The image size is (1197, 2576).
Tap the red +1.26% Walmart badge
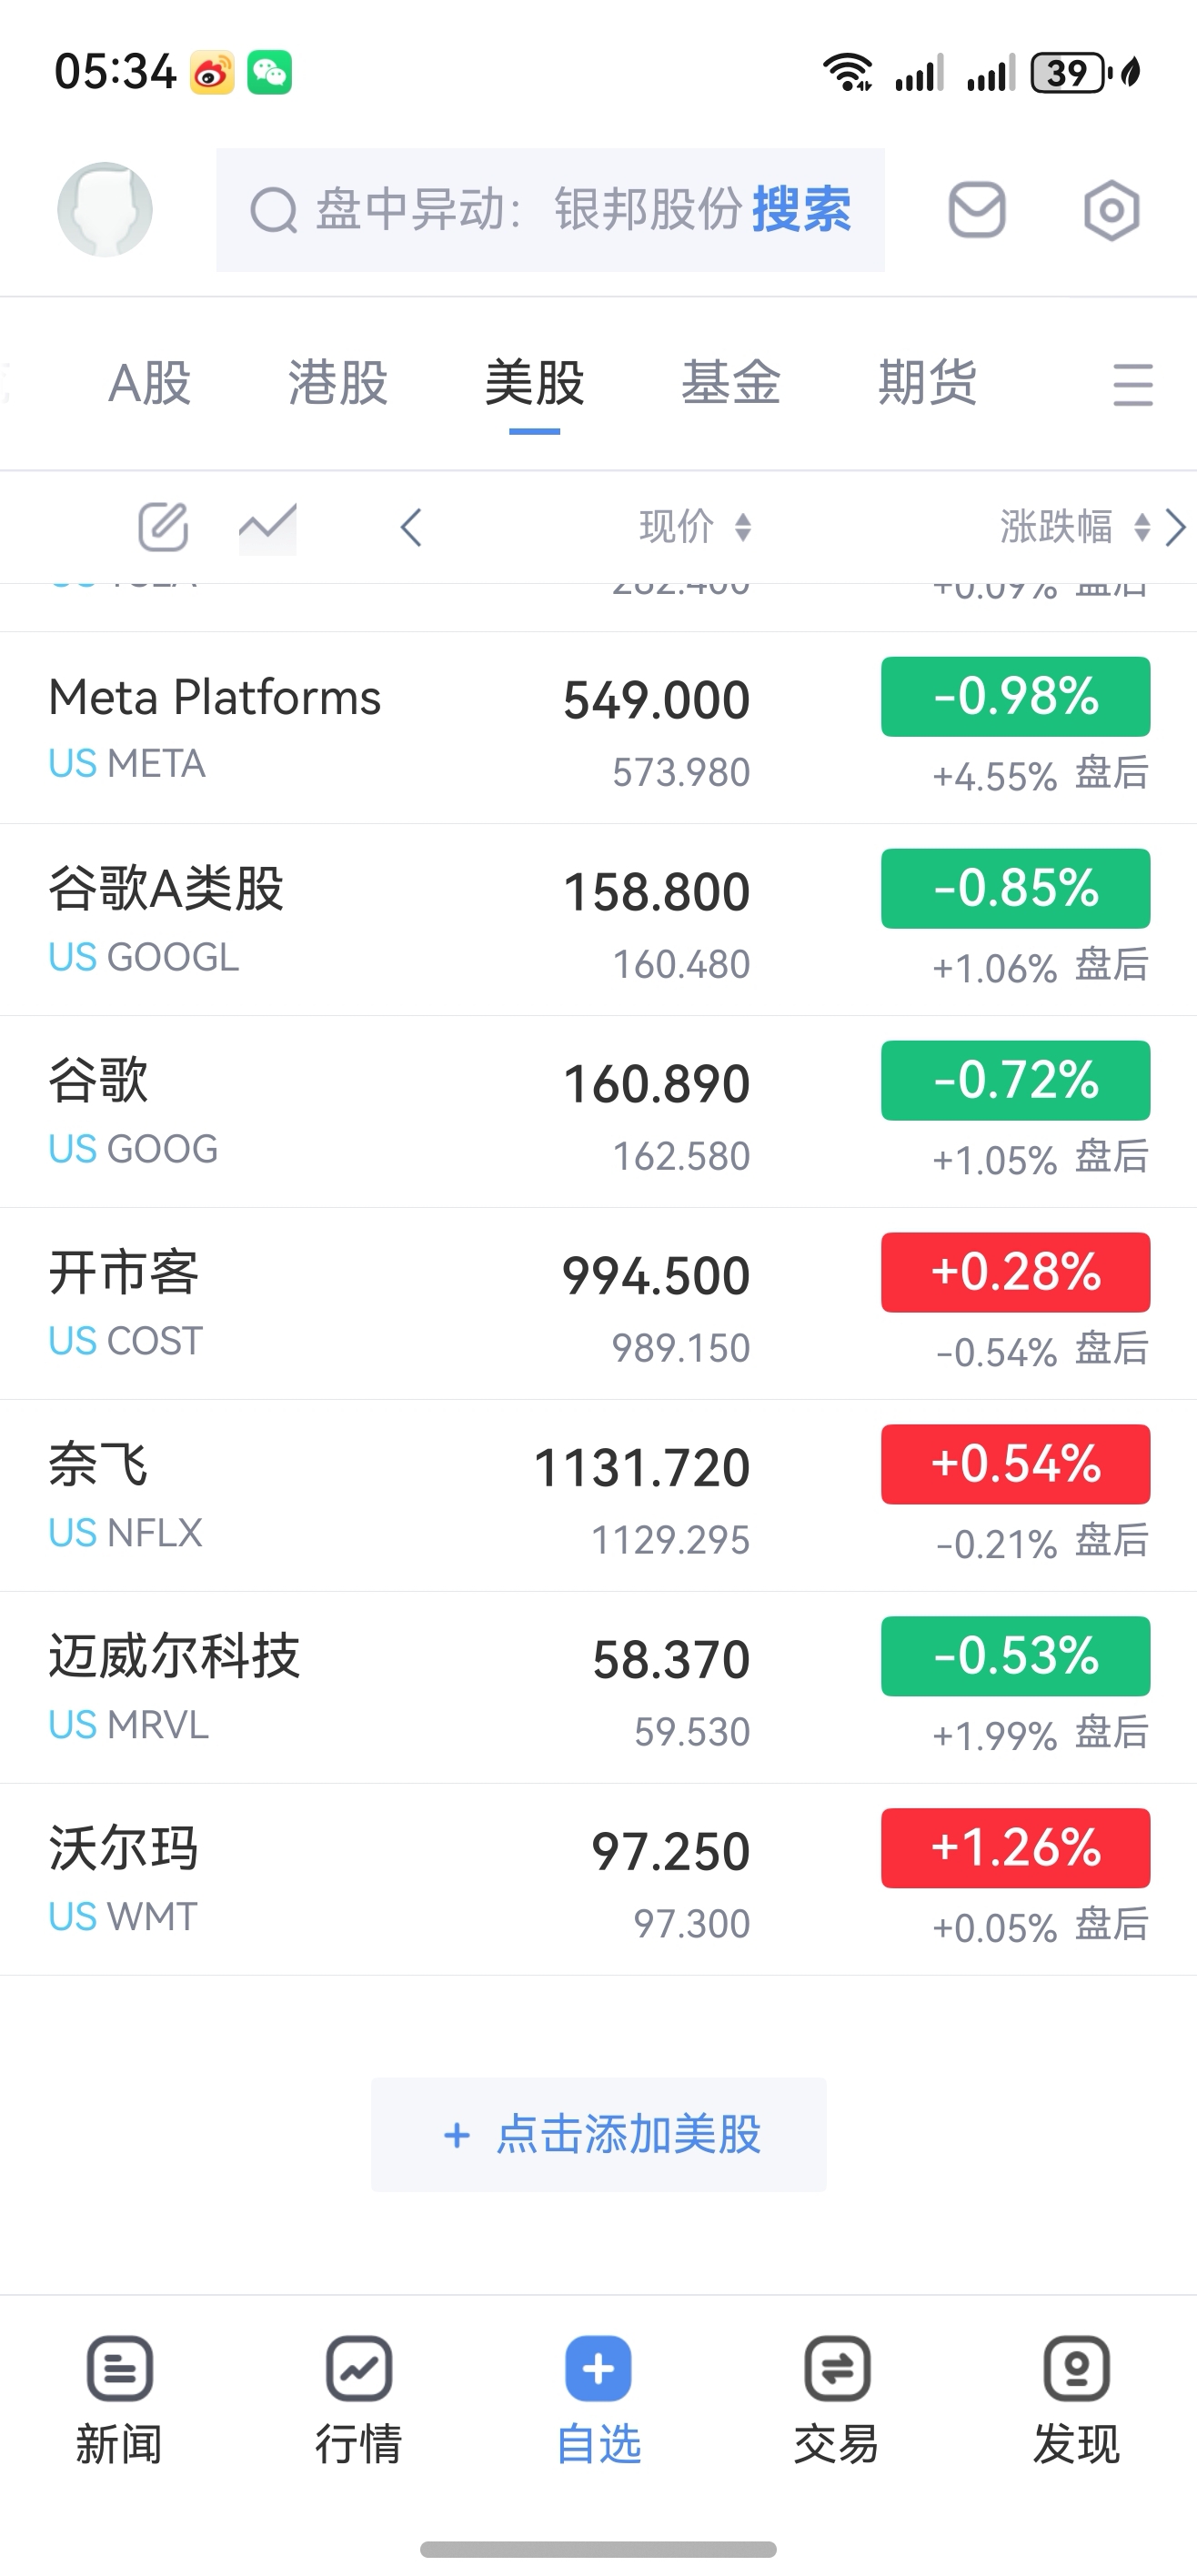(1015, 1847)
